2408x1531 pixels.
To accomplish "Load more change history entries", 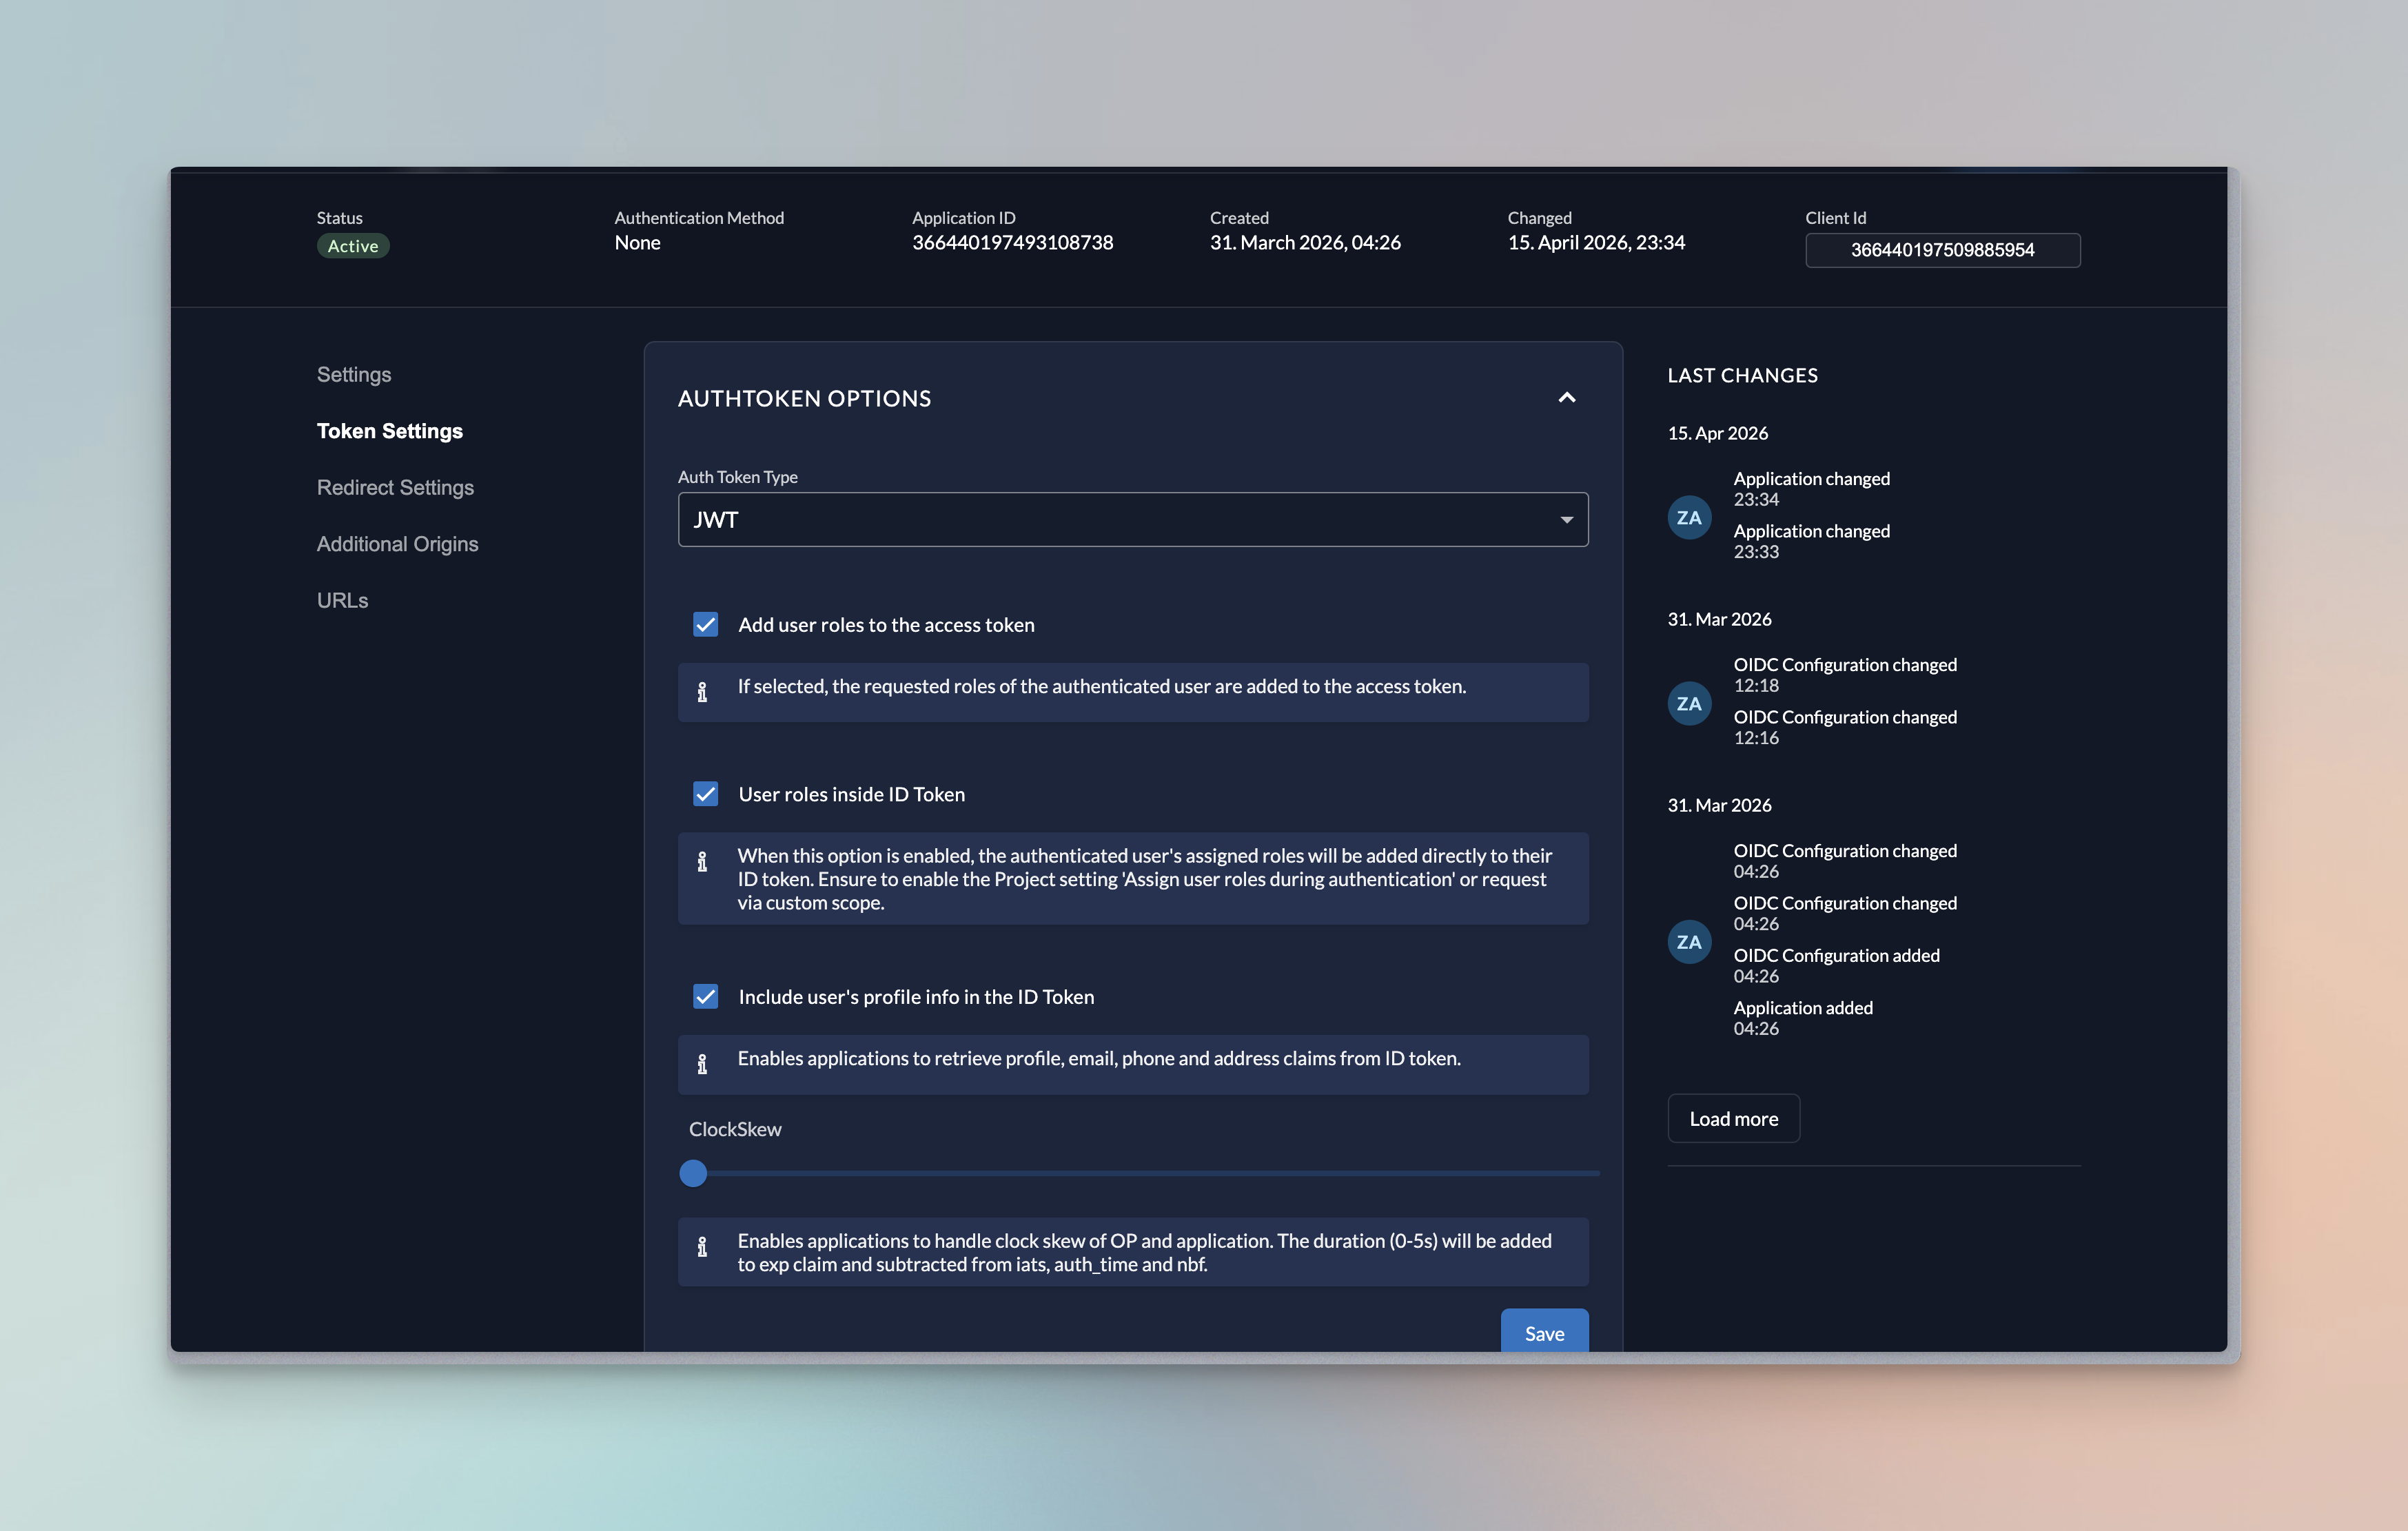I will click(x=1733, y=1118).
